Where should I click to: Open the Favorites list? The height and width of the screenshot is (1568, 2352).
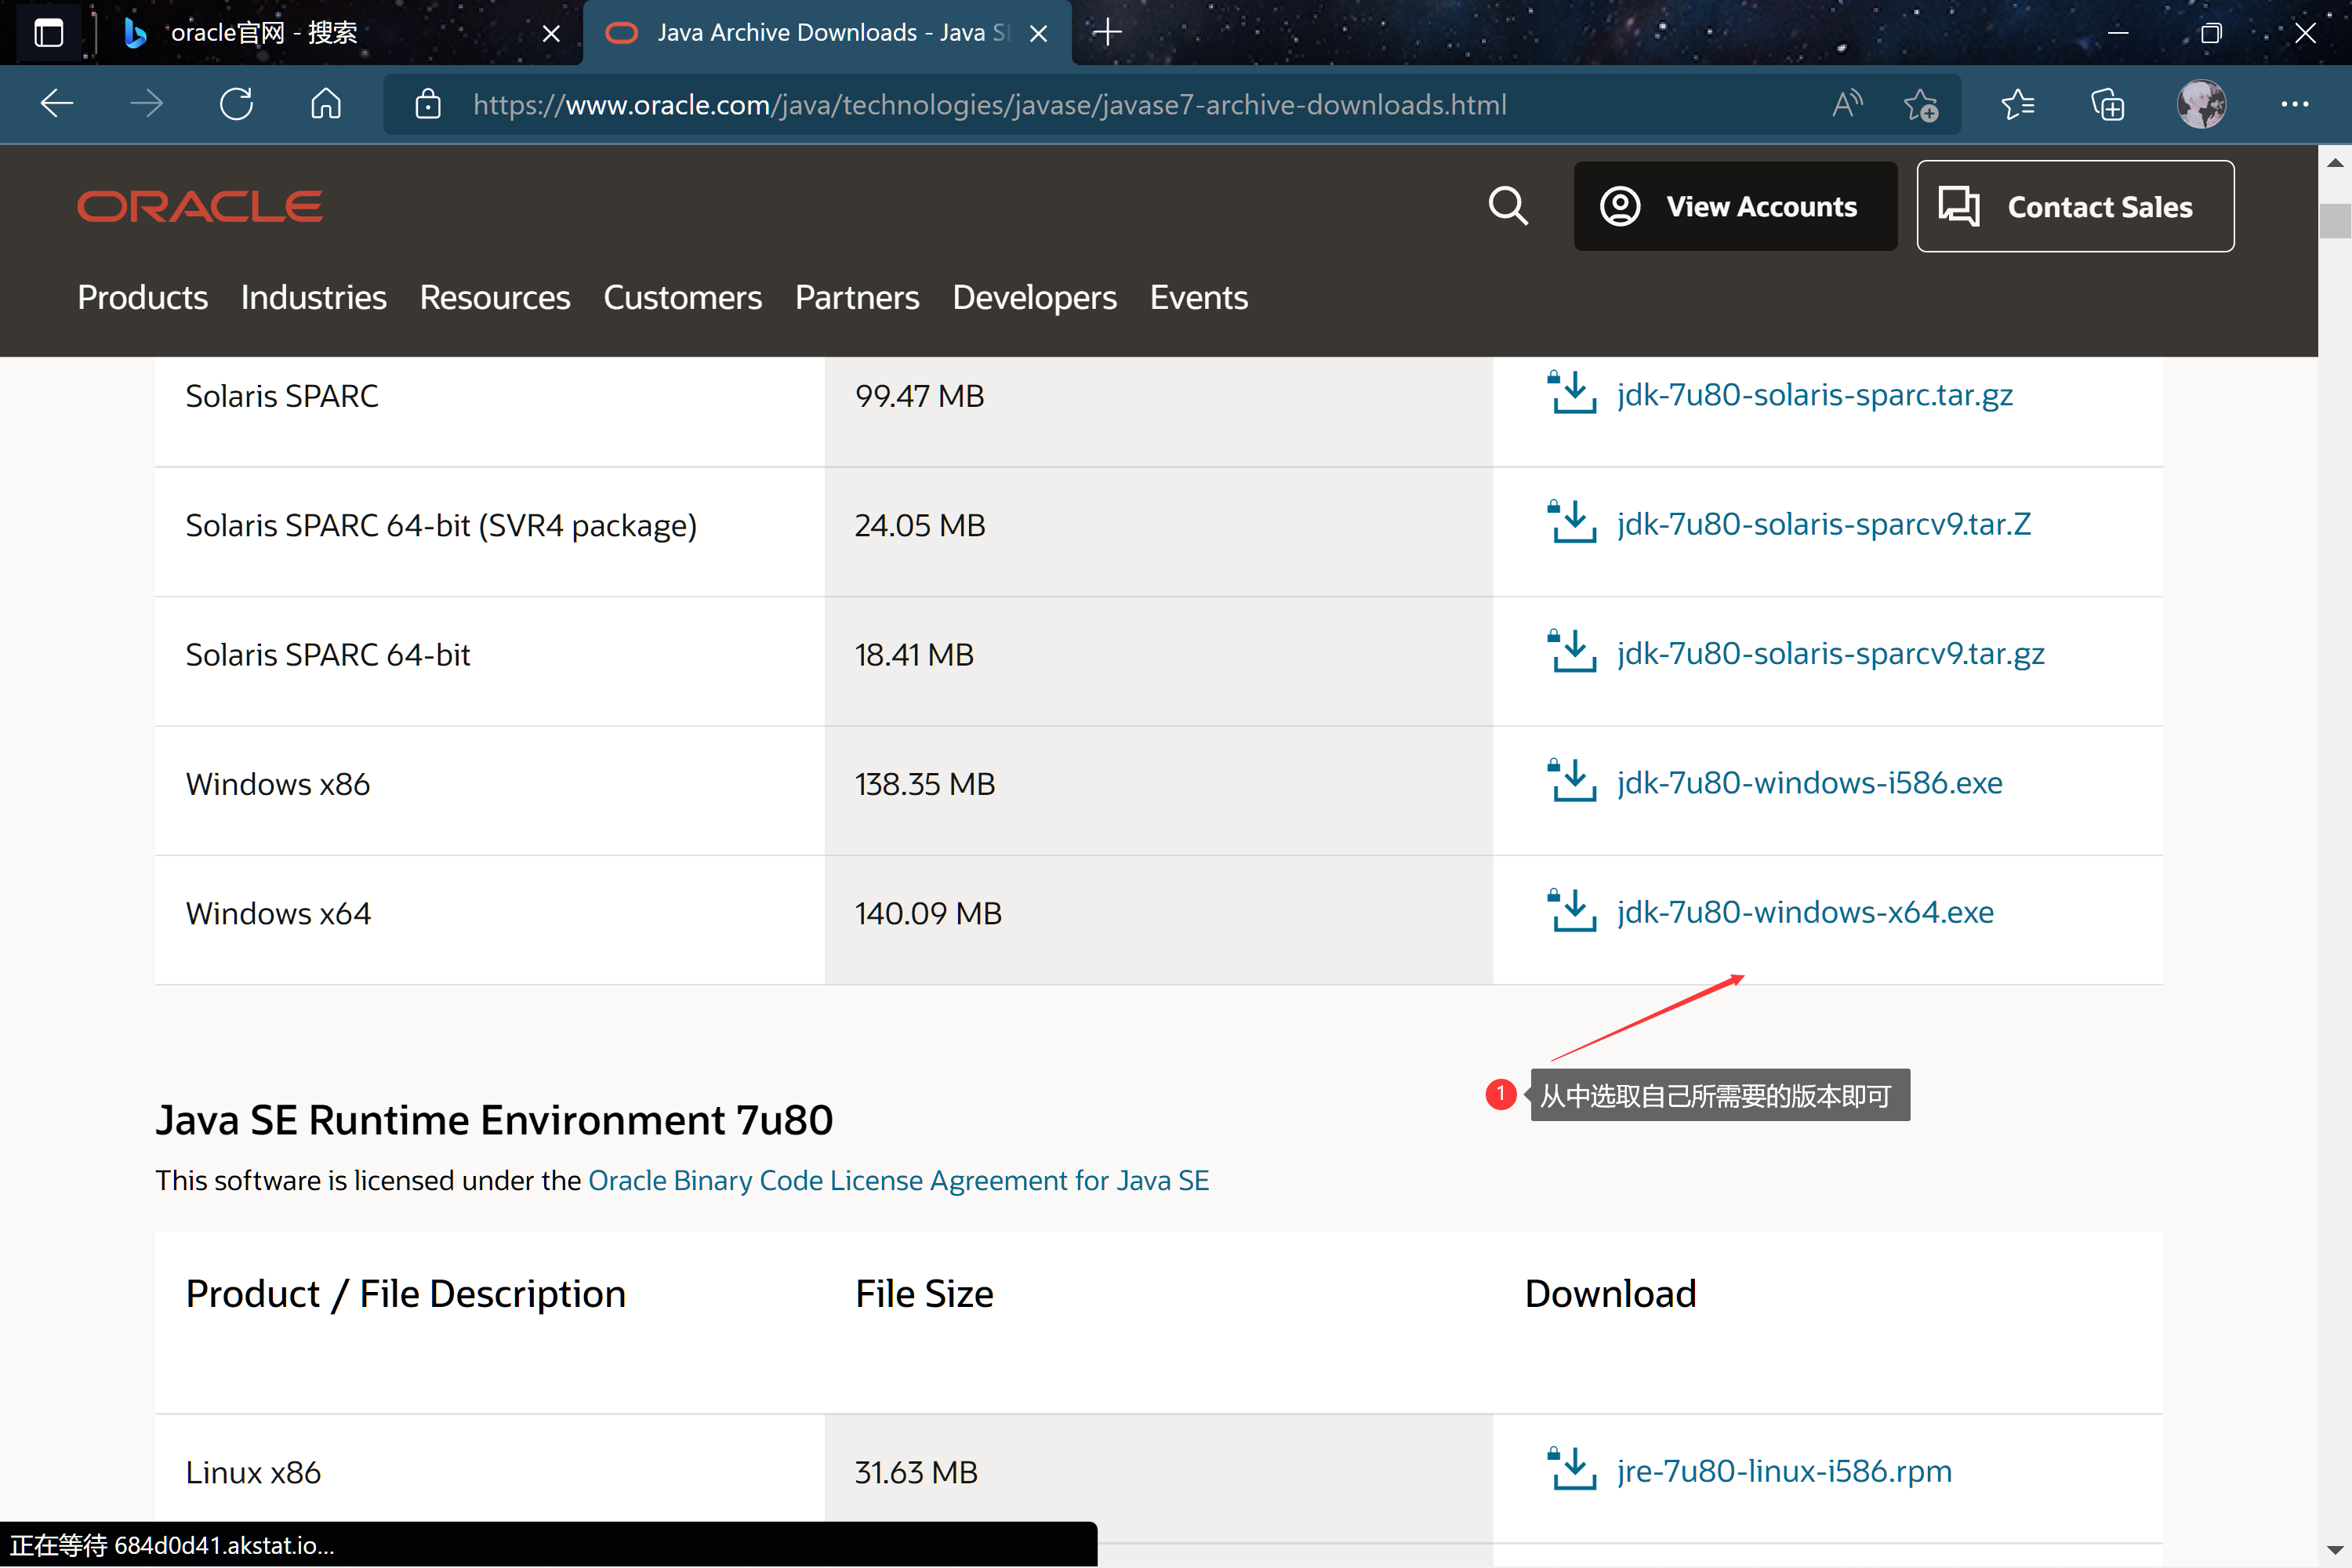(x=2018, y=104)
